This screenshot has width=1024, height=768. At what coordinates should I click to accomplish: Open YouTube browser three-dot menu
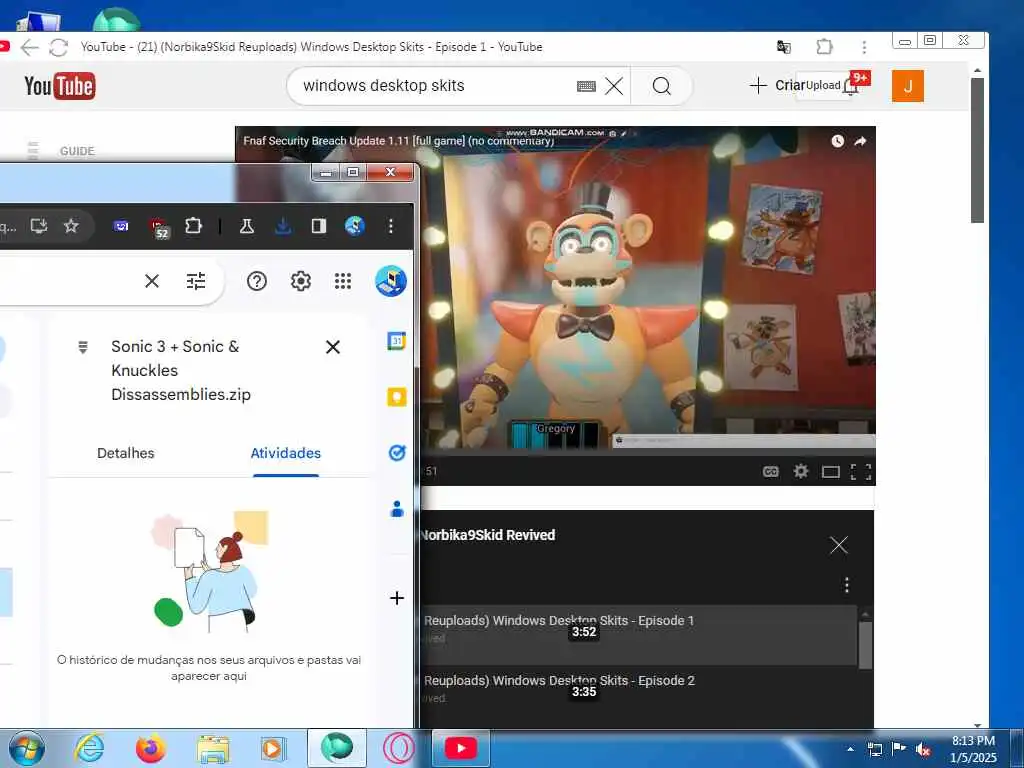864,47
